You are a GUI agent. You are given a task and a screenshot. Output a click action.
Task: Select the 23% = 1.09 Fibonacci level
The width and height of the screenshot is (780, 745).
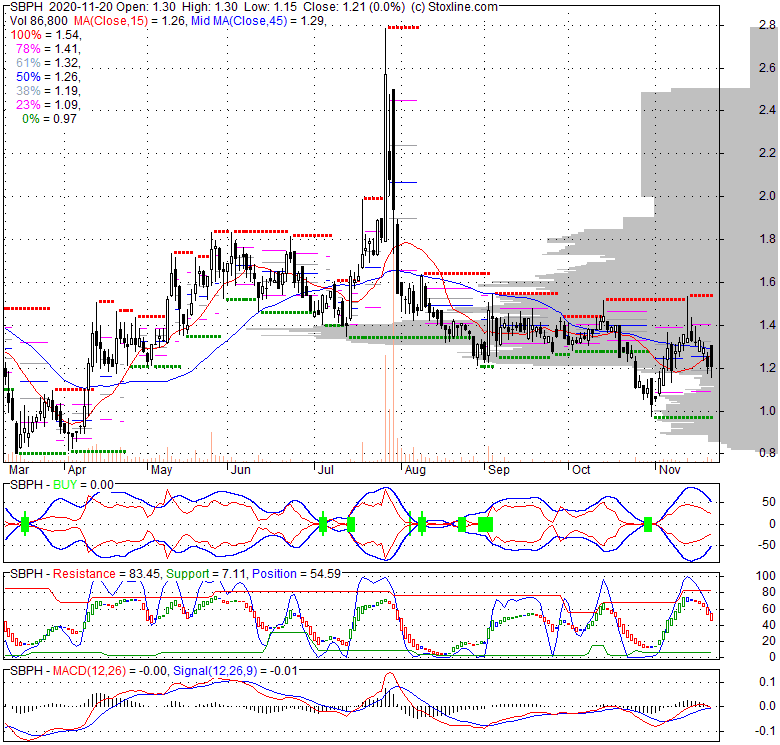48,104
